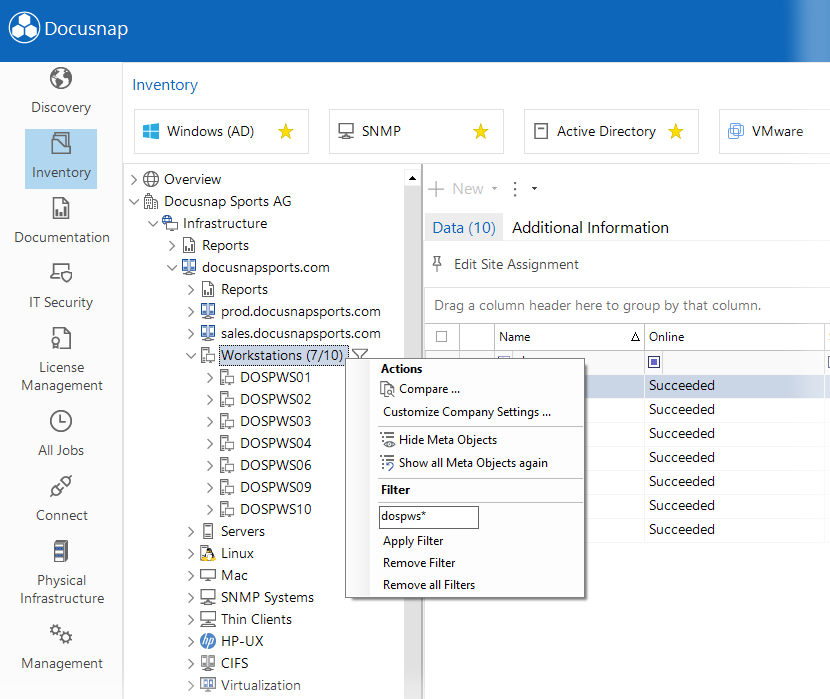Open the Discovery section globe icon
Screen dimensions: 830x699
click(61, 79)
